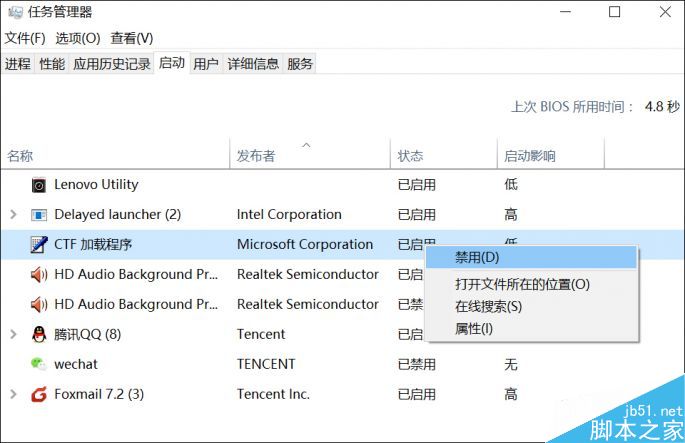
Task: Click the Foxmail red icon
Action: click(39, 395)
